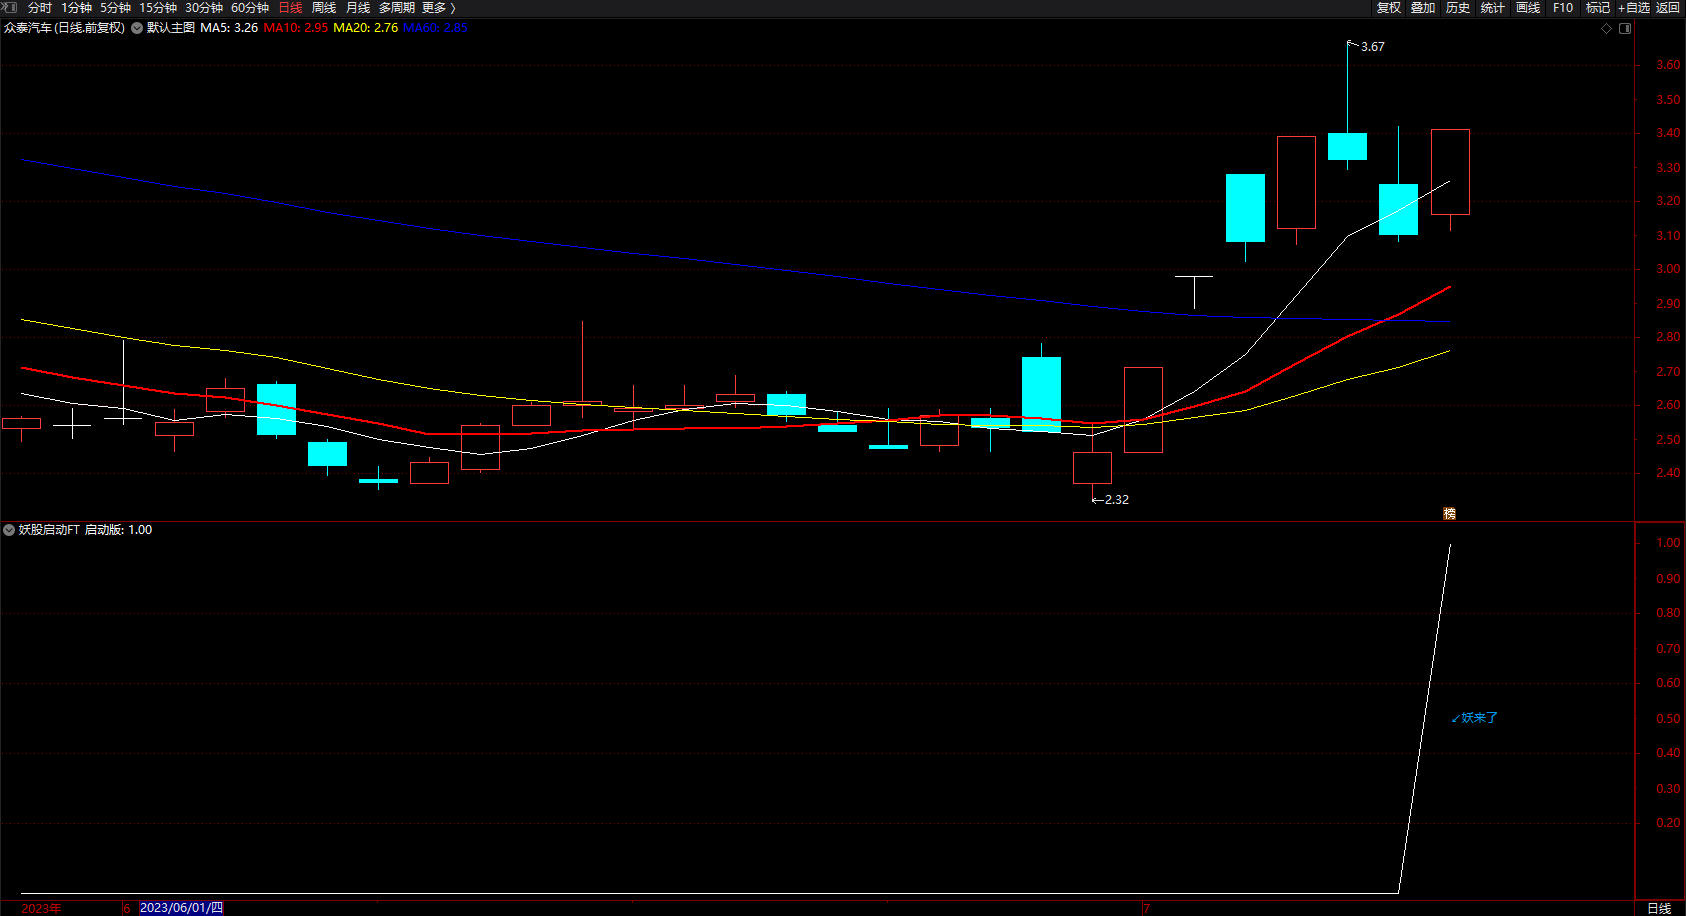
Task: Open the 默认主图 indicator dropdown arrow
Action: tap(137, 28)
